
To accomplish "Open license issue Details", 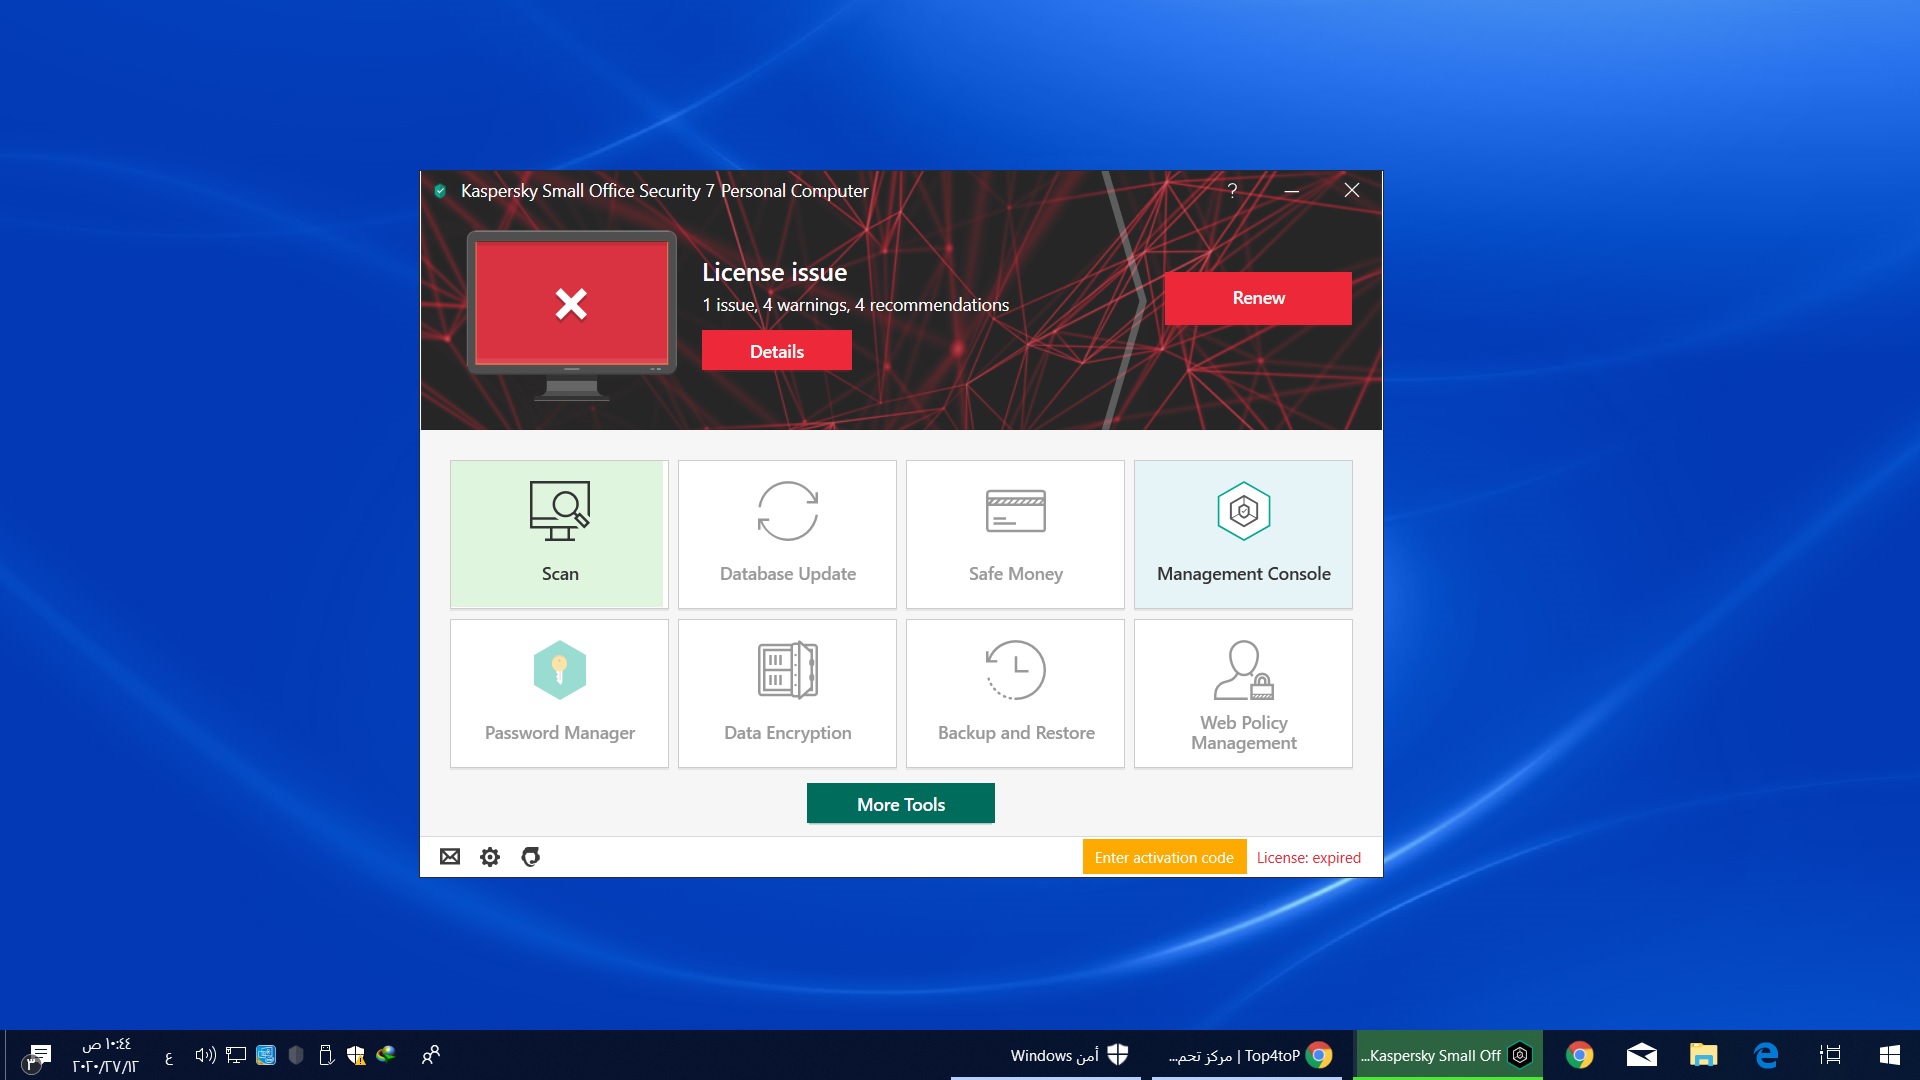I will tap(777, 351).
